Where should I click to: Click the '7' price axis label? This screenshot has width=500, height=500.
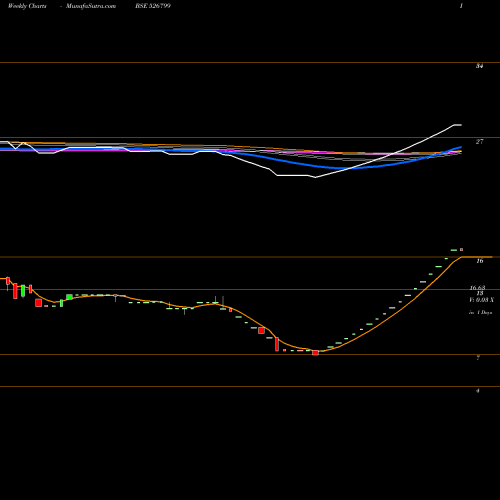click(478, 358)
